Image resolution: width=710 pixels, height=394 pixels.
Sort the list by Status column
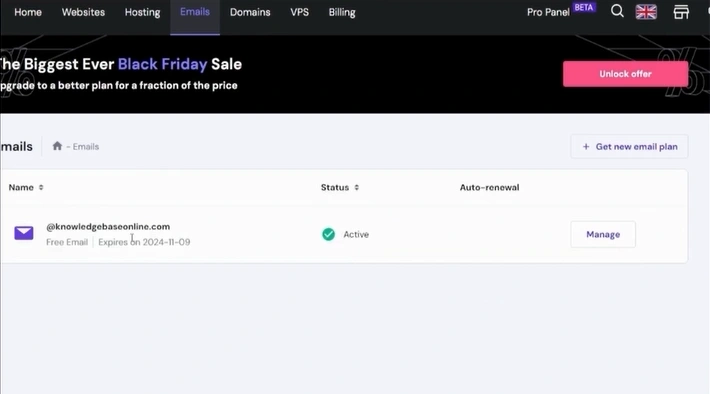pos(340,187)
